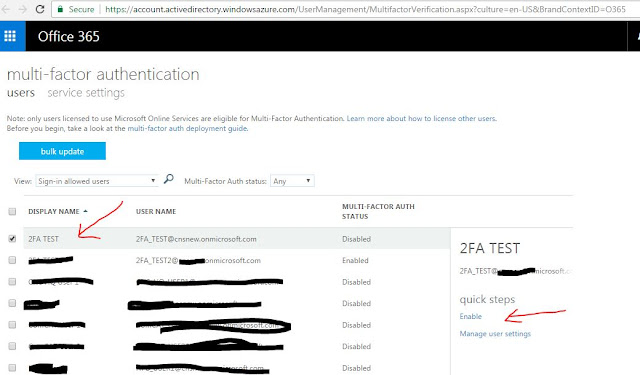Switch to the service settings tab
Viewport: 640px width, 375px height.
[86, 93]
